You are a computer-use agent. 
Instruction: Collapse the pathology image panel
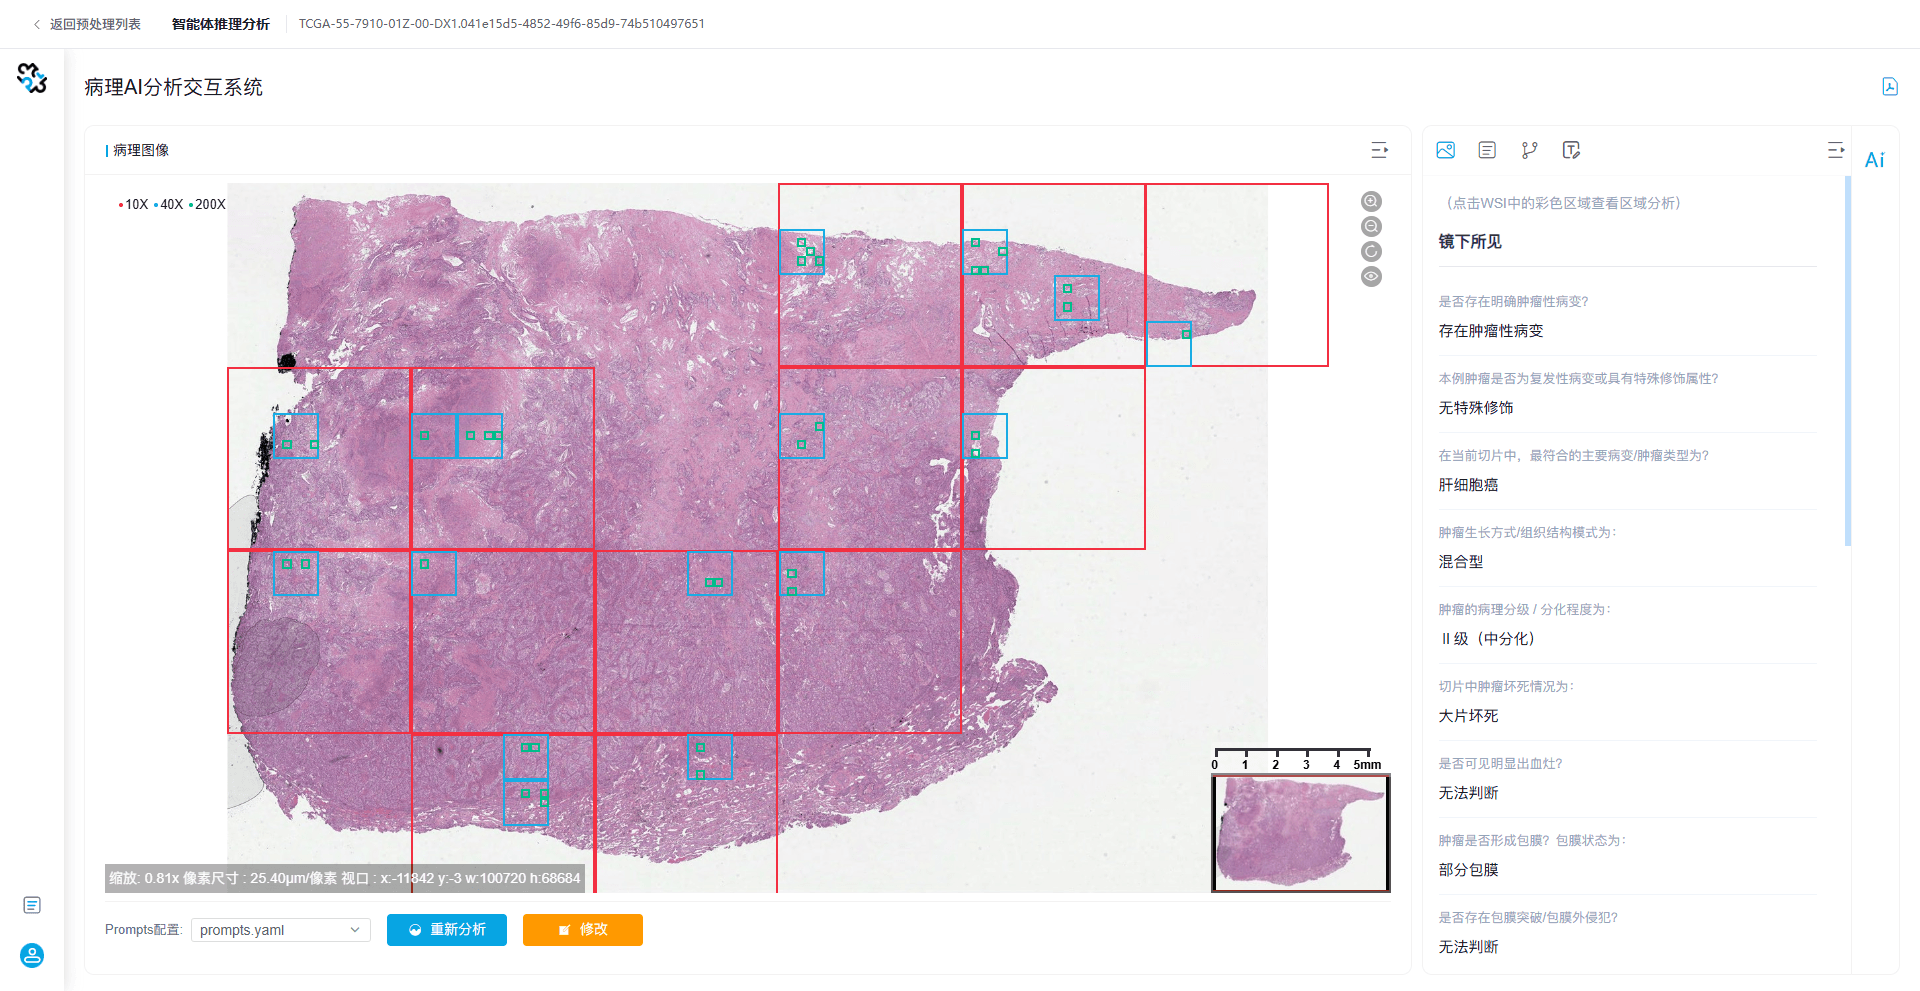[x=1379, y=150]
